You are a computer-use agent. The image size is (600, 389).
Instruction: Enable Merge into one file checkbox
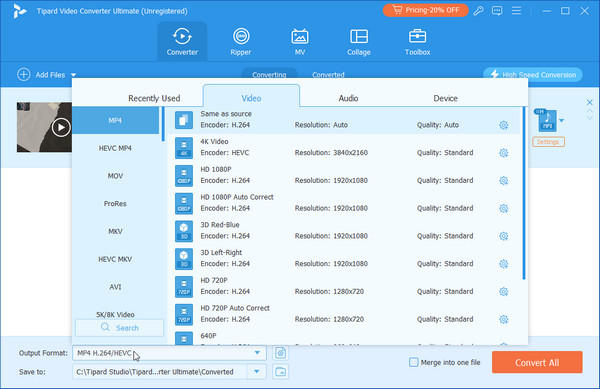[414, 362]
